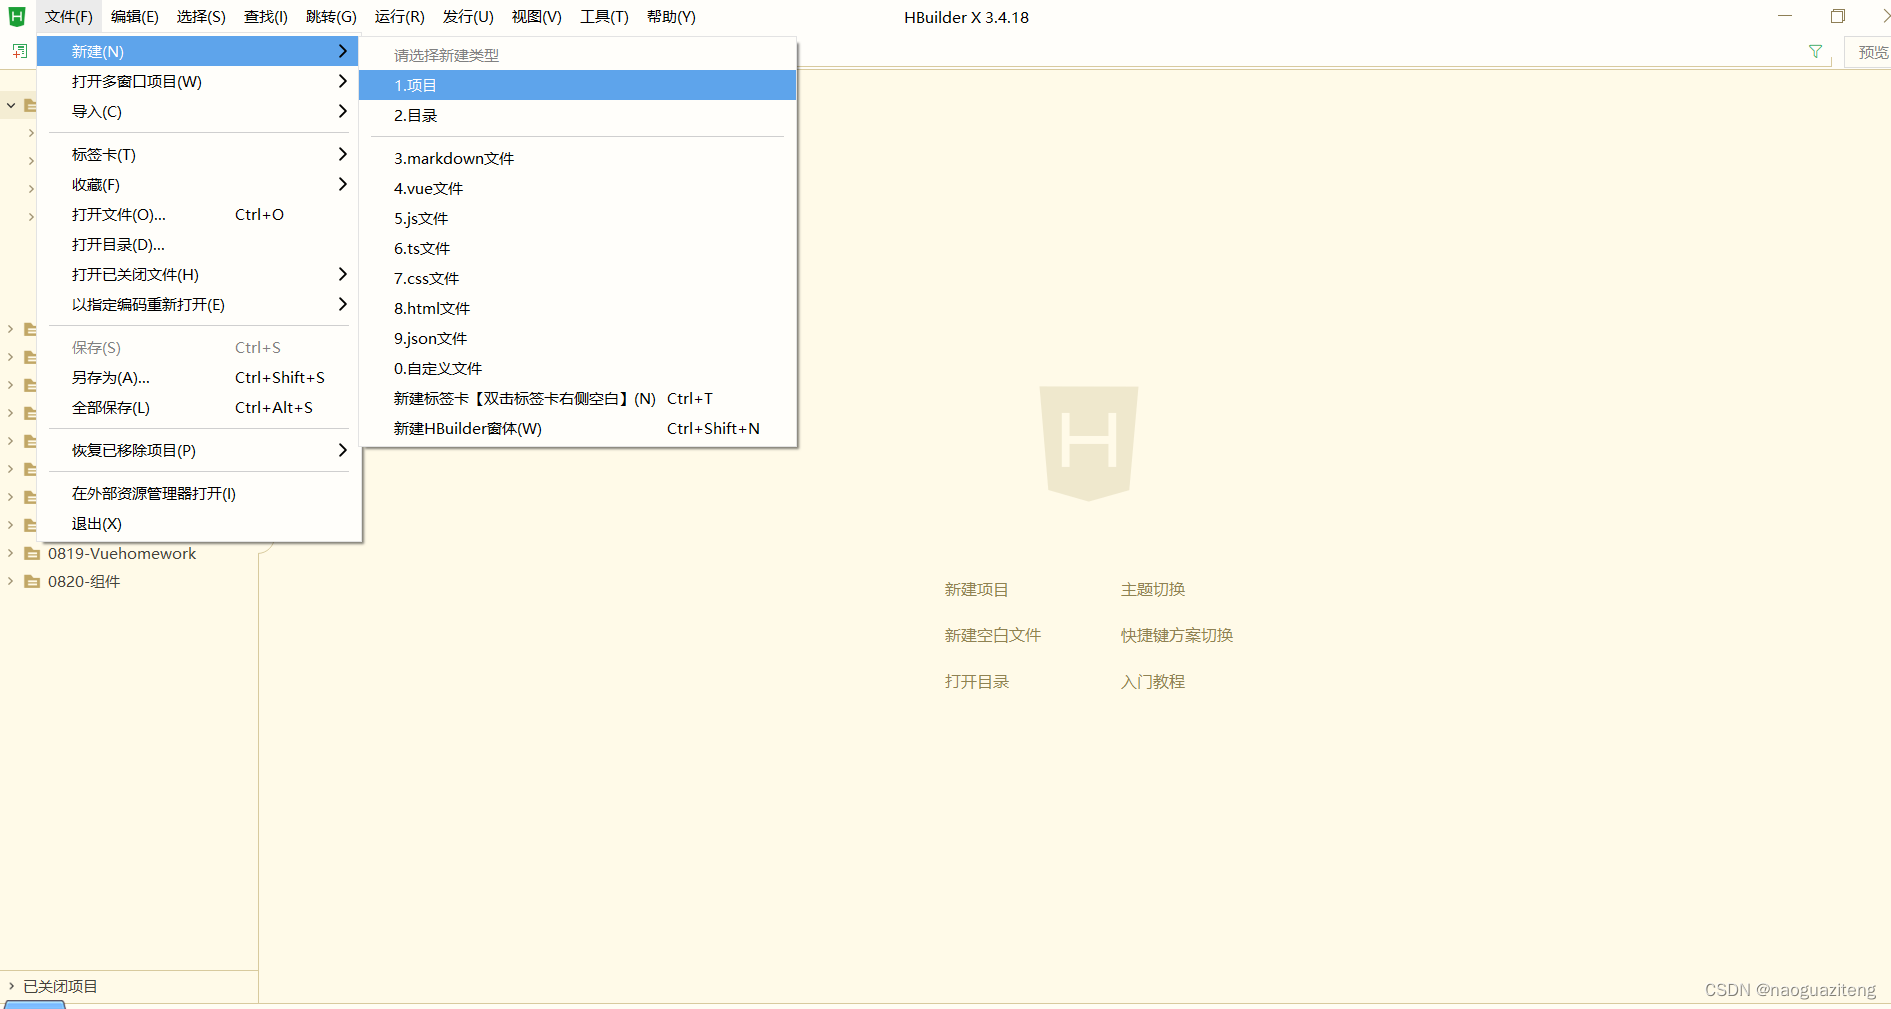Choose 打开目录(D)... menu entry
Image resolution: width=1891 pixels, height=1009 pixels.
pos(198,244)
